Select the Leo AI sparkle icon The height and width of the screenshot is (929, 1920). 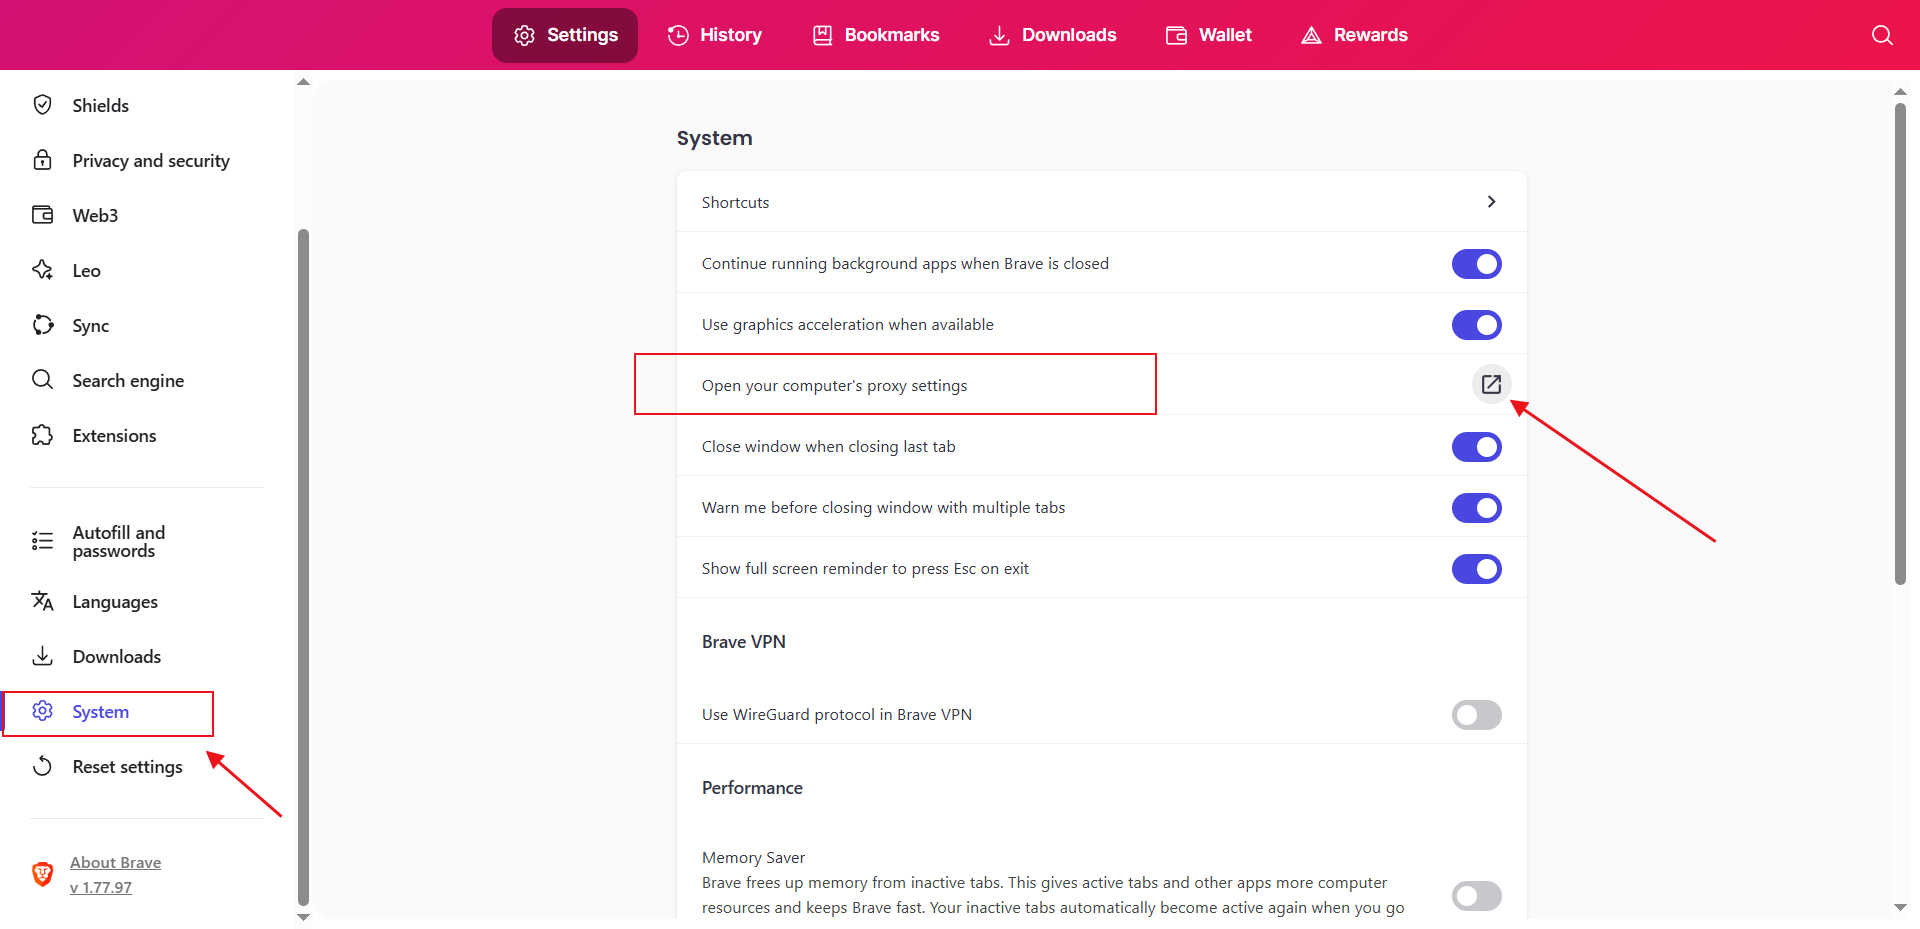(42, 270)
